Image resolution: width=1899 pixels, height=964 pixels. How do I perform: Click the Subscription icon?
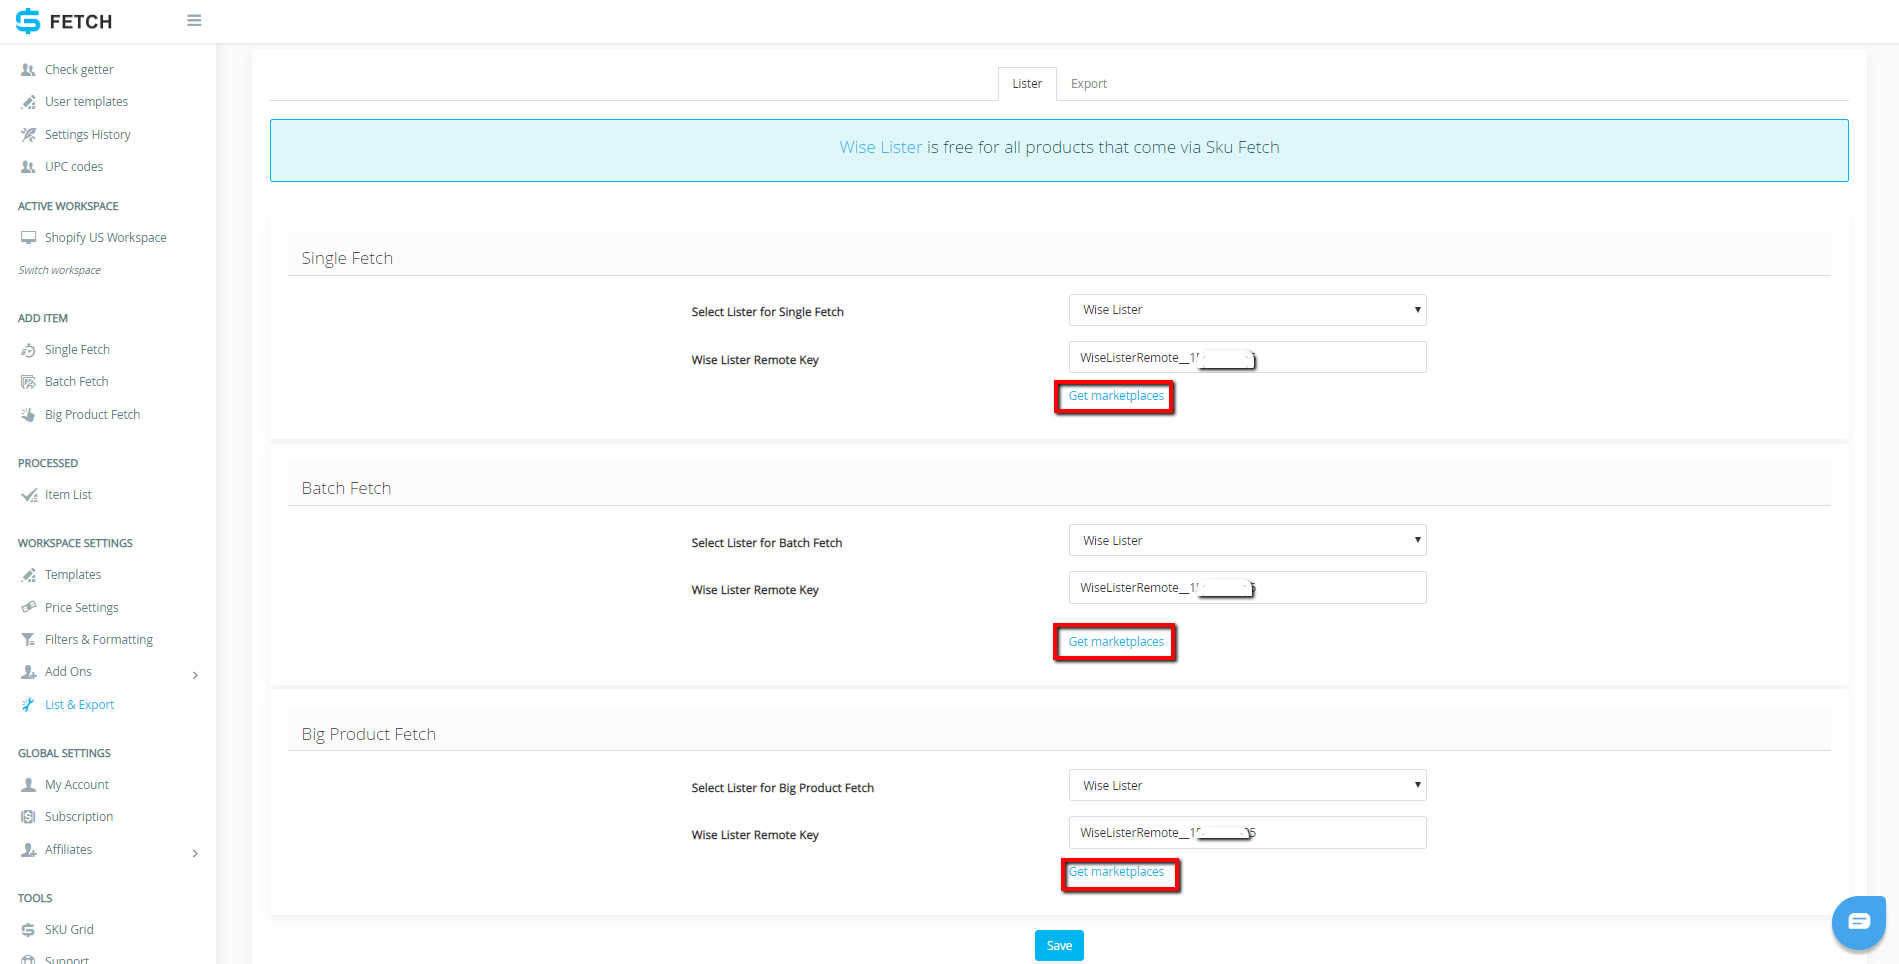pyautogui.click(x=28, y=817)
